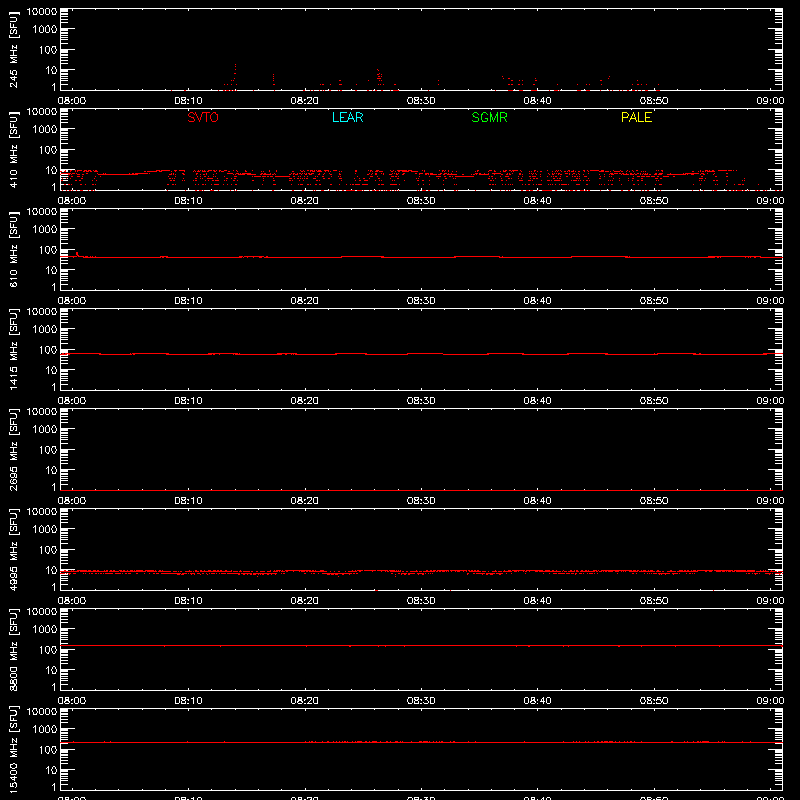This screenshot has width=800, height=800.
Task: Click the green SGMR station label
Action: (x=489, y=117)
